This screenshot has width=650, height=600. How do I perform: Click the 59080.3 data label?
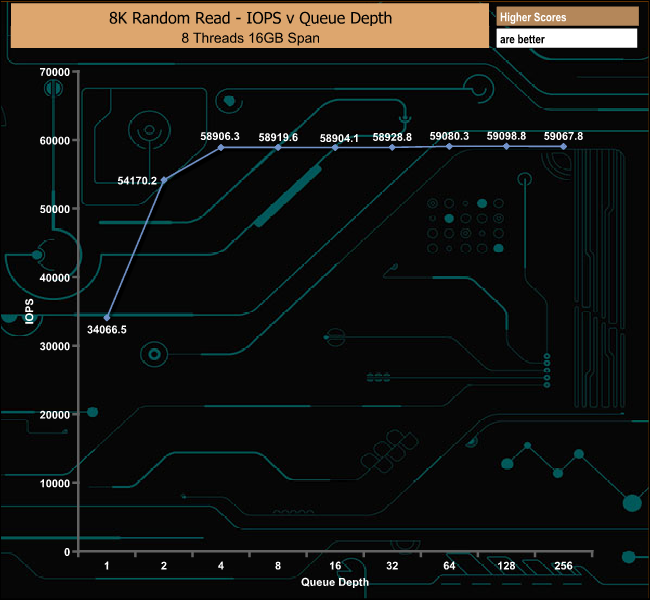click(449, 135)
